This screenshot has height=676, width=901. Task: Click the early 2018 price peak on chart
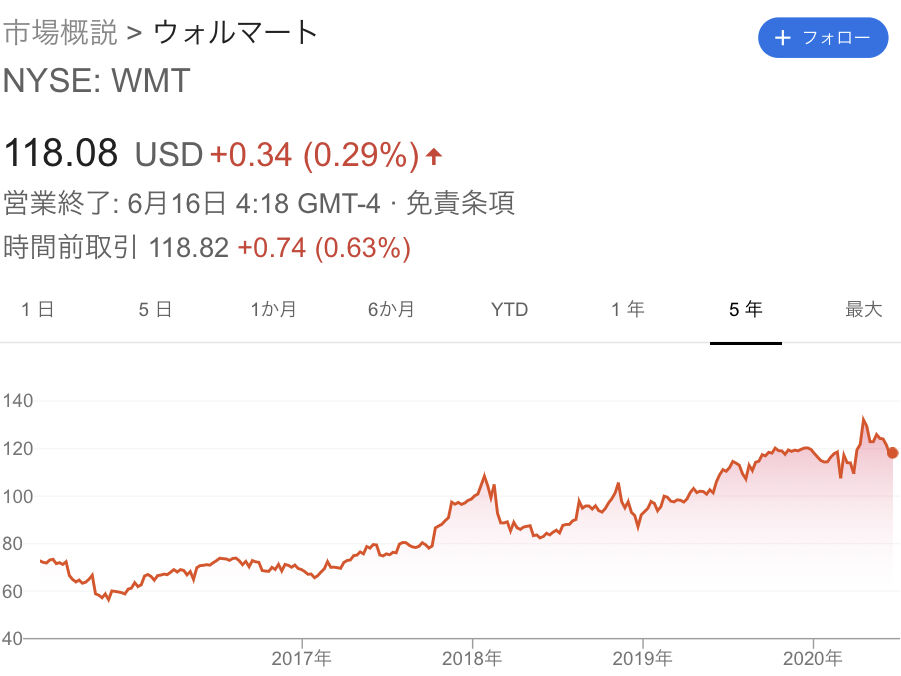coord(484,475)
